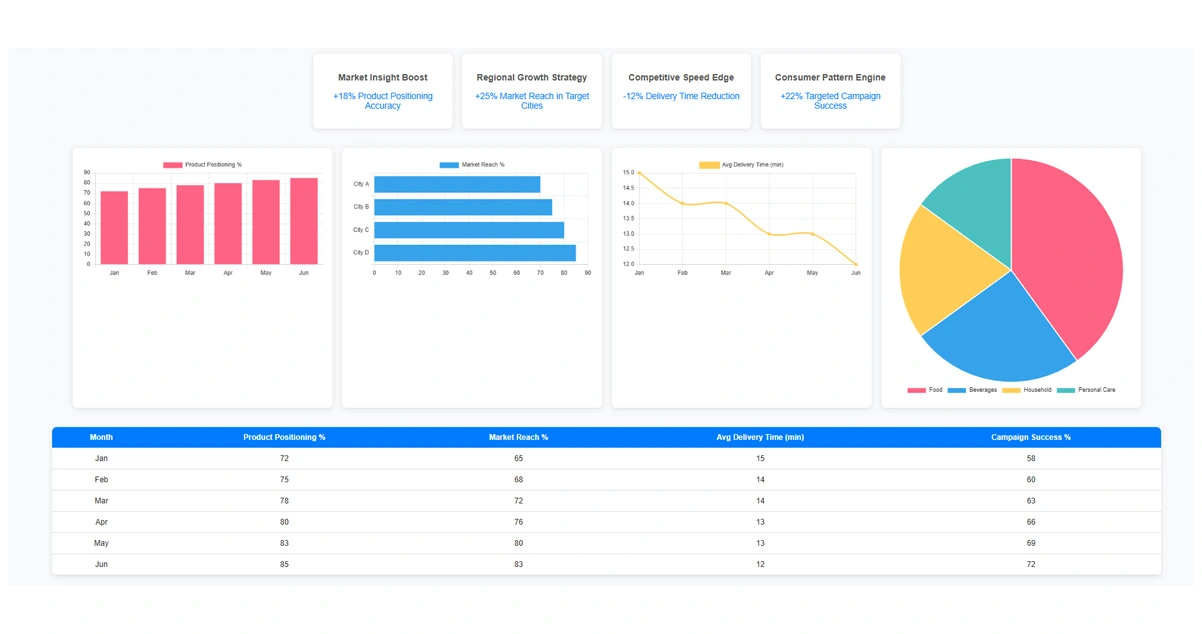
Task: Click the -12% Delivery Time Reduction text
Action: (681, 97)
